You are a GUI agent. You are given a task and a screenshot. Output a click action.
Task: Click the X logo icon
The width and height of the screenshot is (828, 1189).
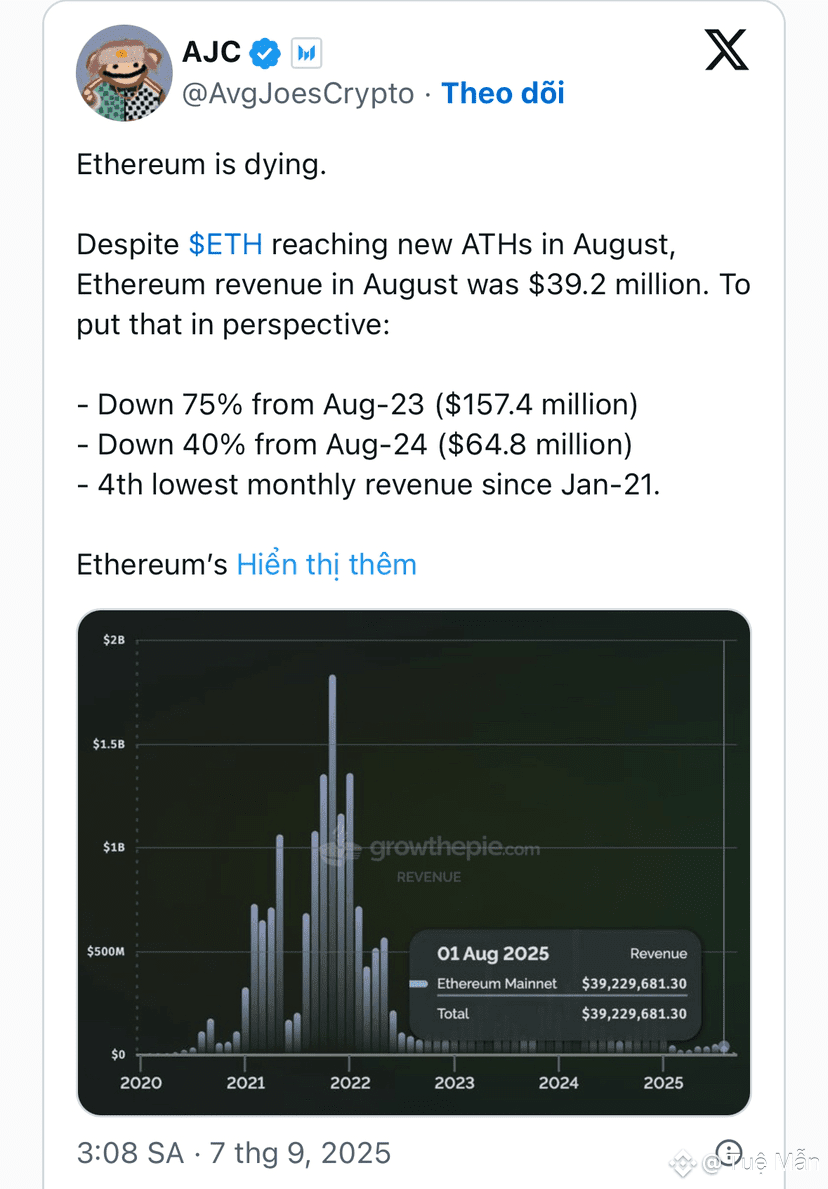point(726,50)
